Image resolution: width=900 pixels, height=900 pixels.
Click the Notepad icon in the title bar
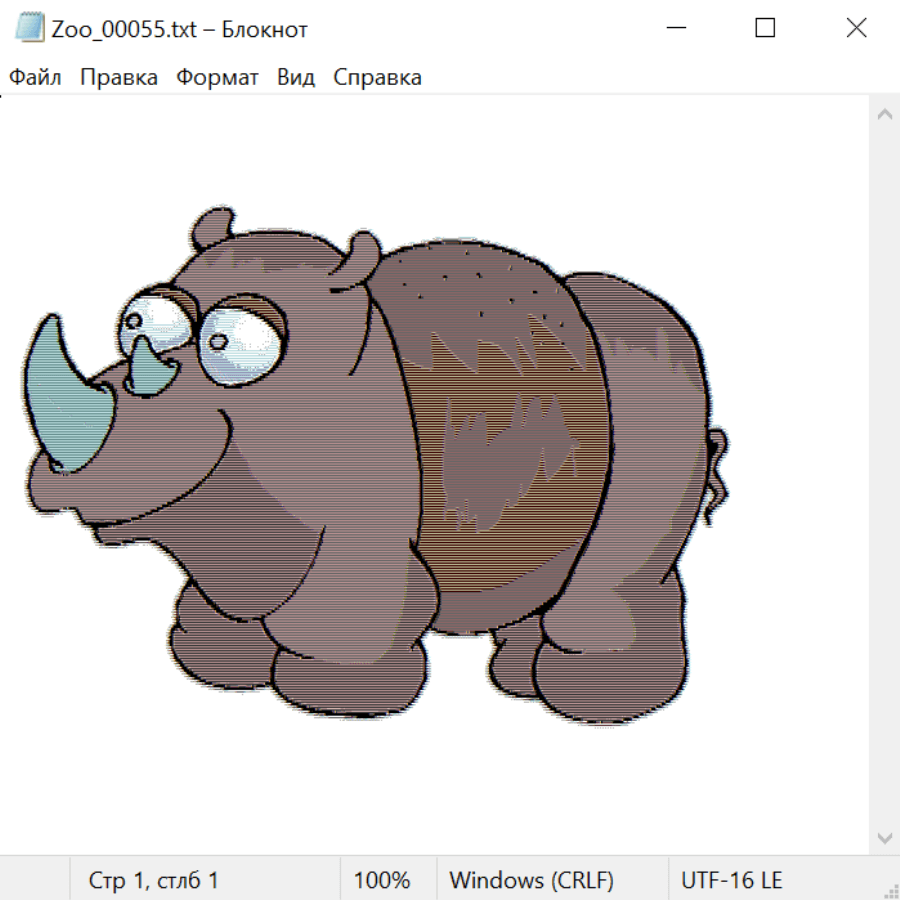[x=31, y=28]
